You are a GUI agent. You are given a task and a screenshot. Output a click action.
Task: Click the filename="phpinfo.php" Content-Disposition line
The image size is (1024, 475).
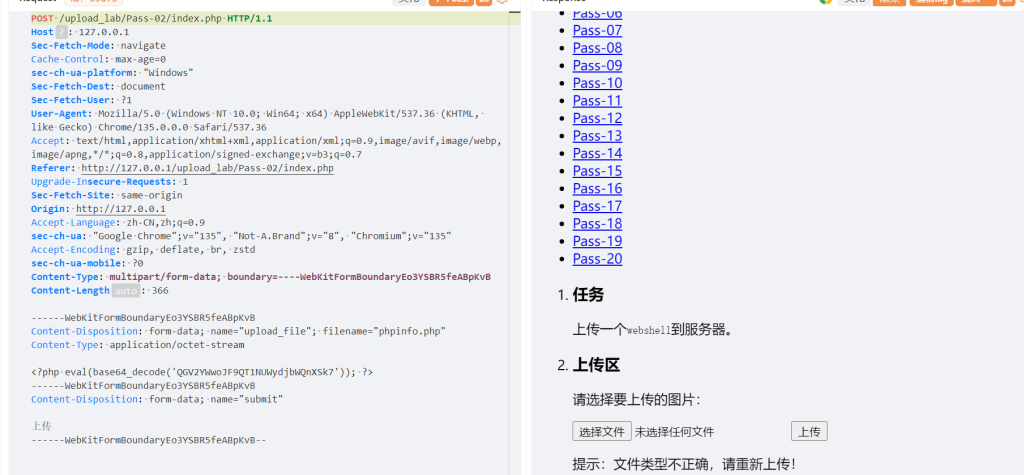click(238, 332)
